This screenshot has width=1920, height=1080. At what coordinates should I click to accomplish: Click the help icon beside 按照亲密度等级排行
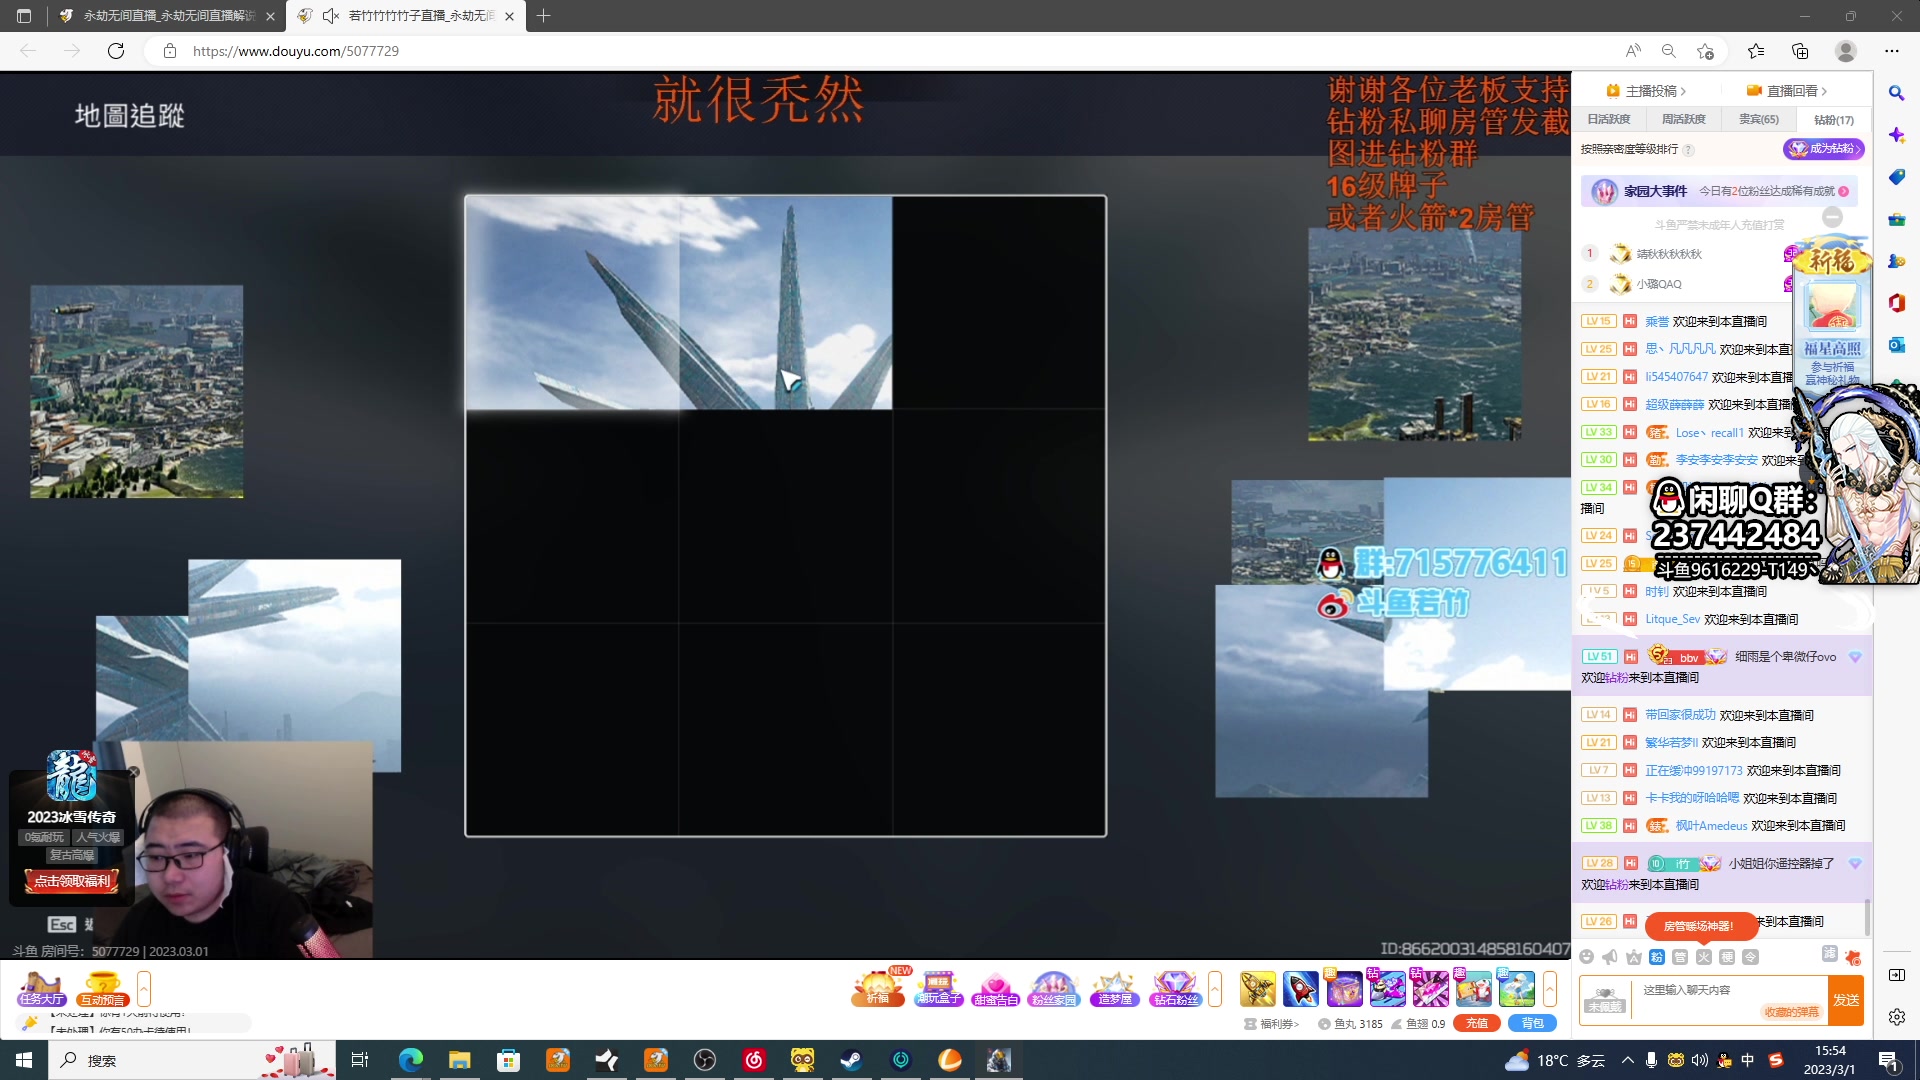coord(1688,150)
